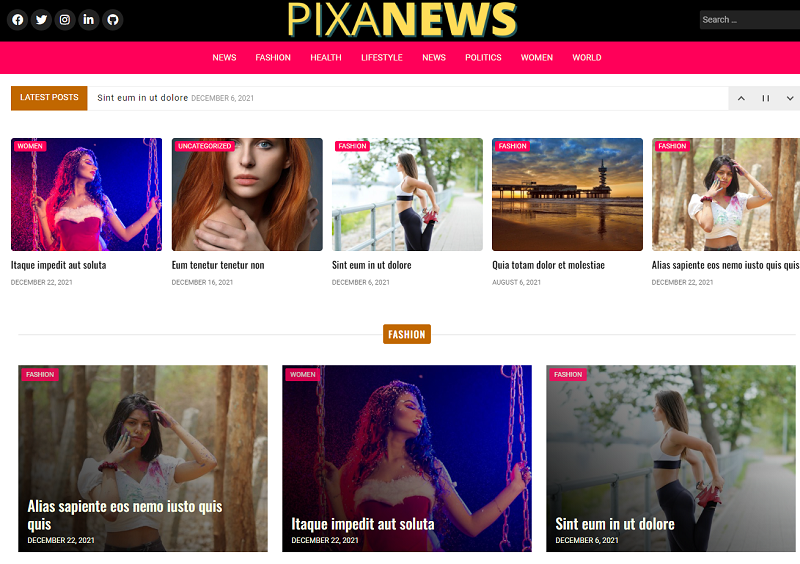800x564 pixels.
Task: Click the Uncategorized category tag
Action: click(x=204, y=146)
